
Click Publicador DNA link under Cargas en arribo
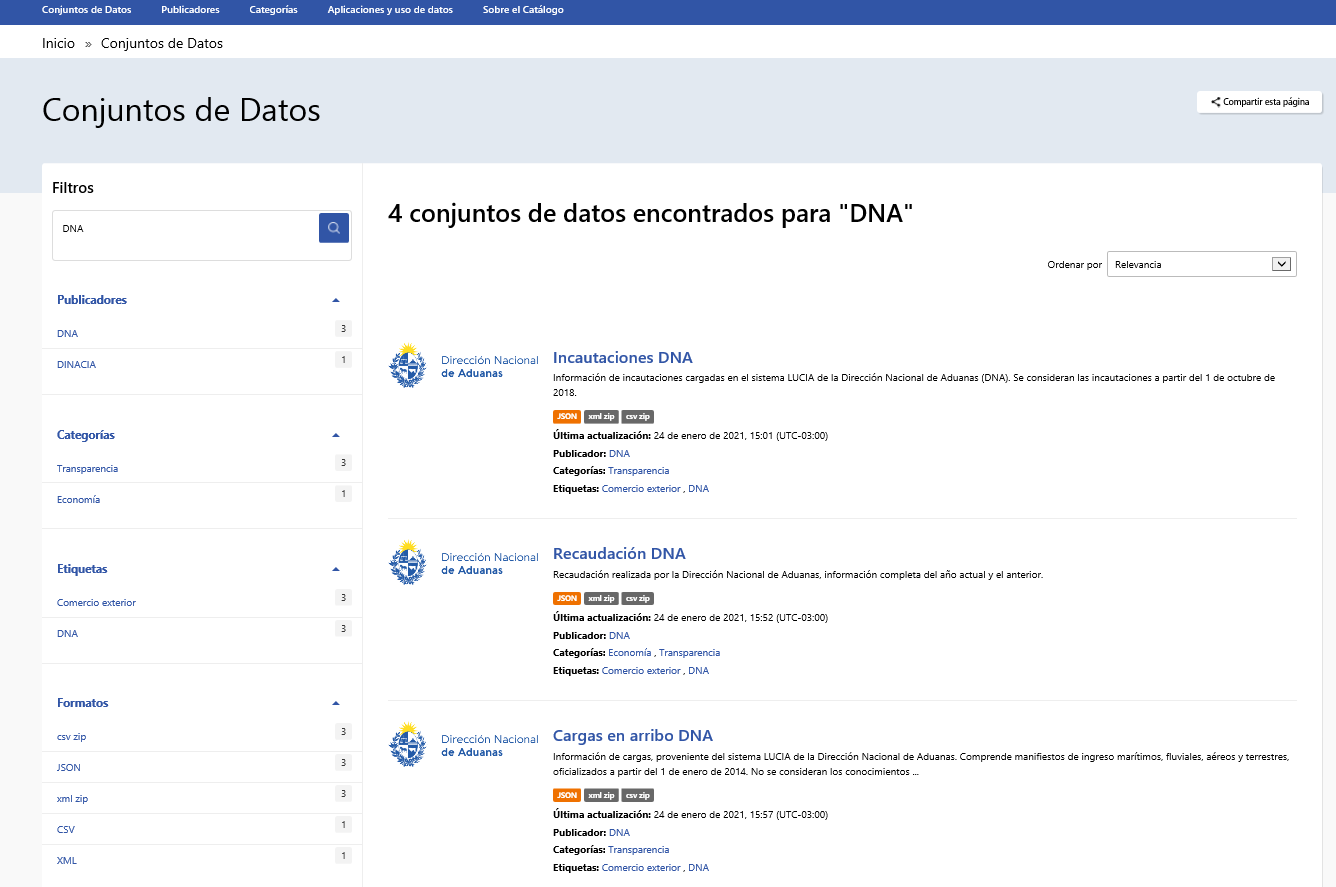click(x=619, y=833)
